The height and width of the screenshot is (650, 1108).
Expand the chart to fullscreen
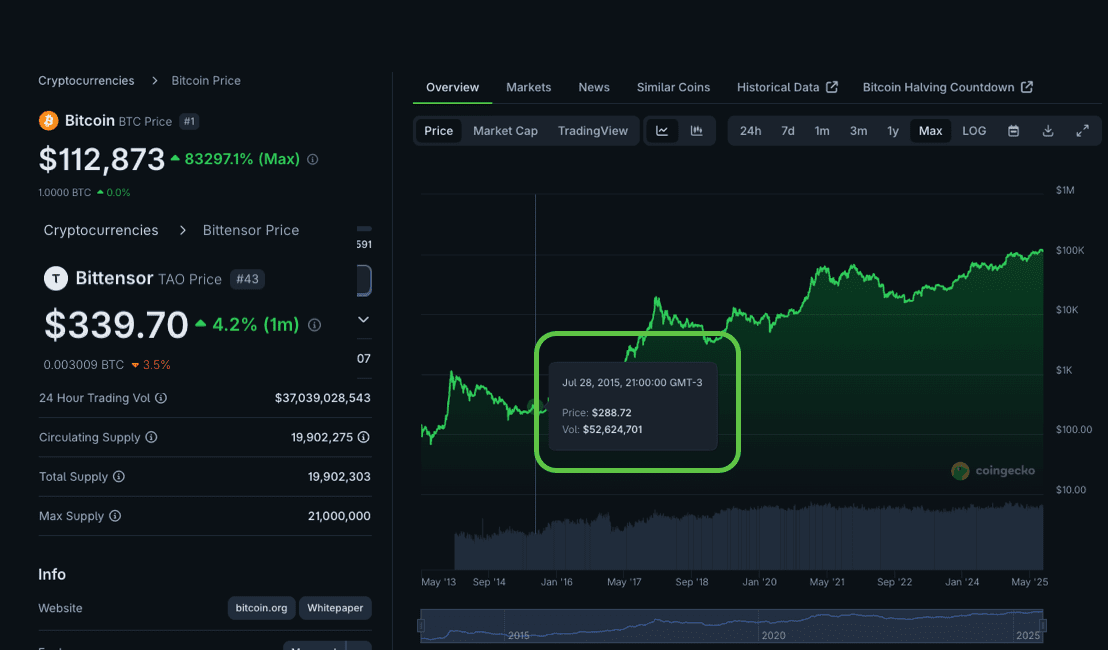point(1082,131)
